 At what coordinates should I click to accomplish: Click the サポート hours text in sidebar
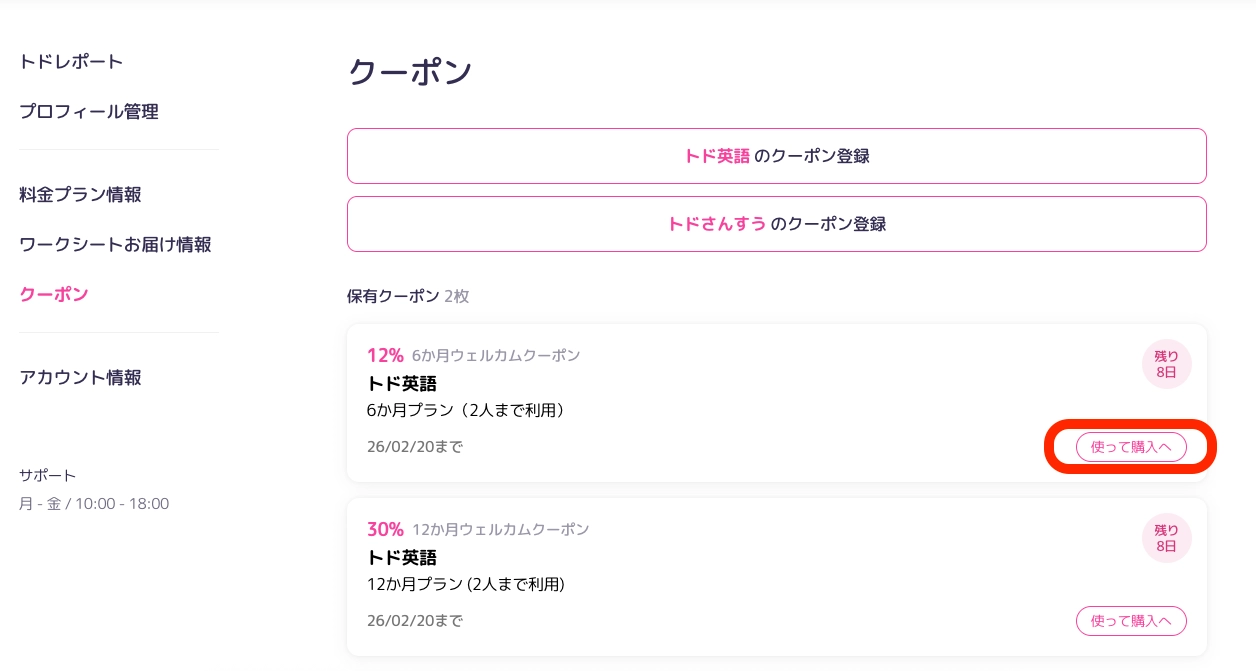tap(94, 504)
